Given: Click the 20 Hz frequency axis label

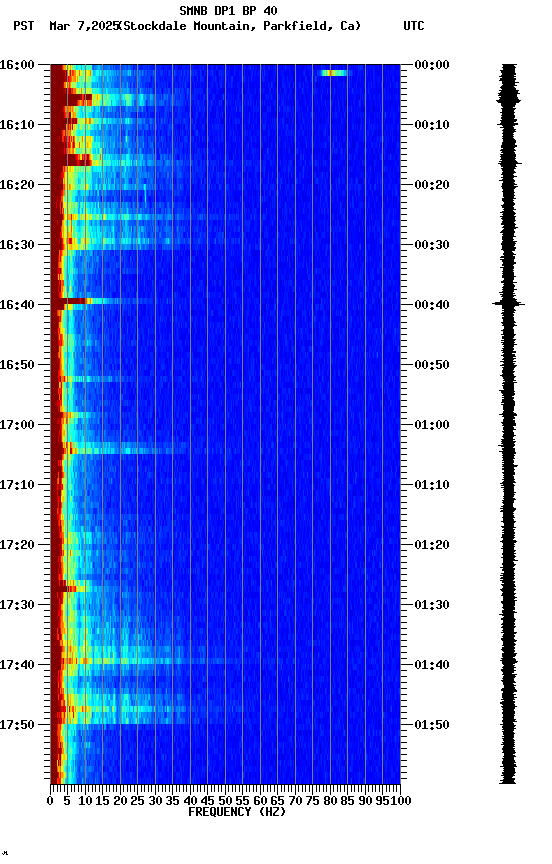Looking at the screenshot, I should click(120, 801).
